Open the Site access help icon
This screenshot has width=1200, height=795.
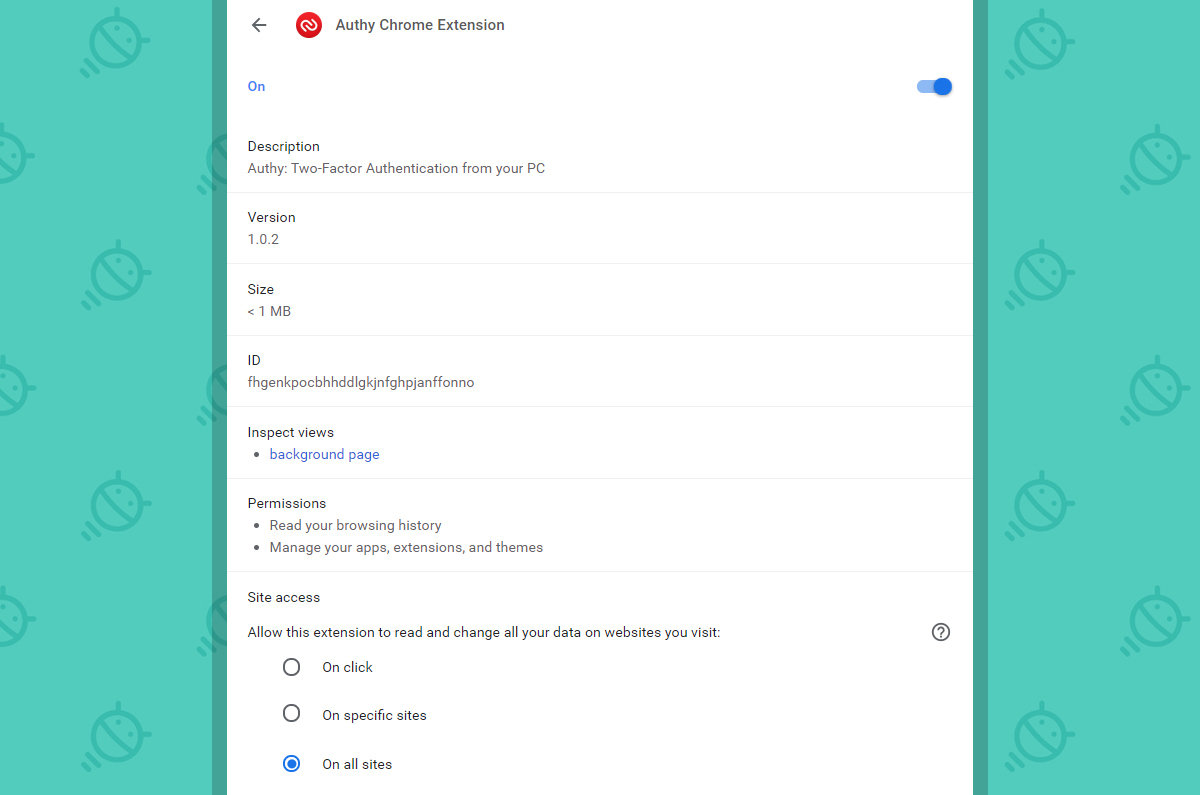tap(940, 632)
